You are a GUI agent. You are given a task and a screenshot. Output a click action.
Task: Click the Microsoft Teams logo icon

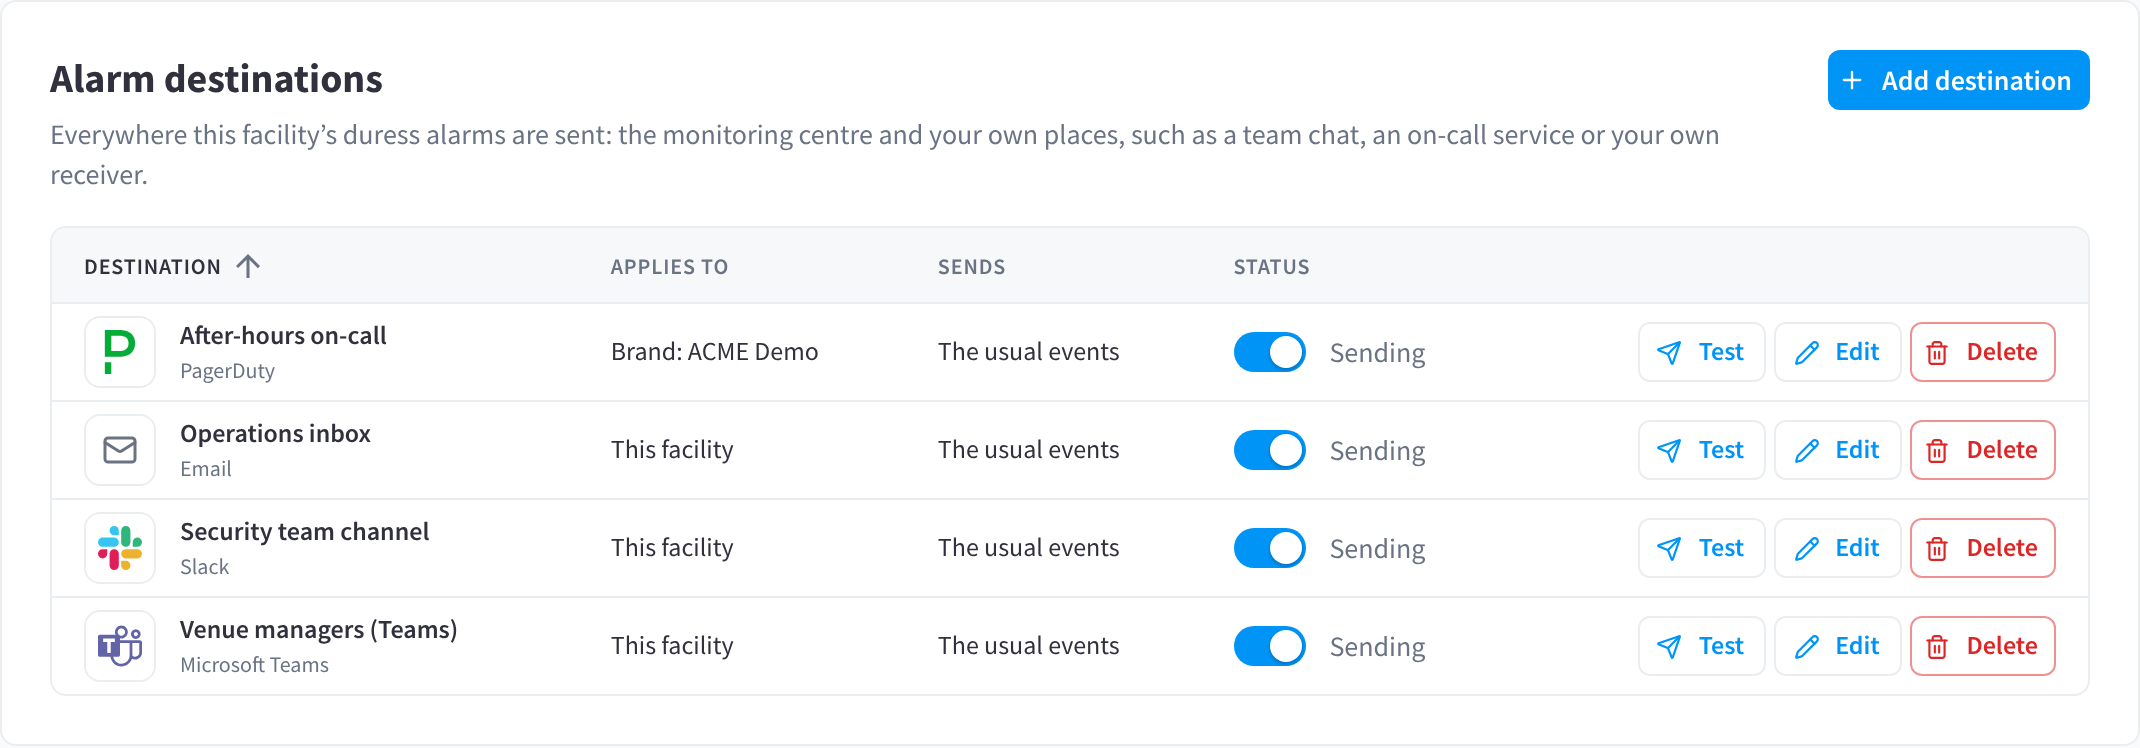click(120, 646)
